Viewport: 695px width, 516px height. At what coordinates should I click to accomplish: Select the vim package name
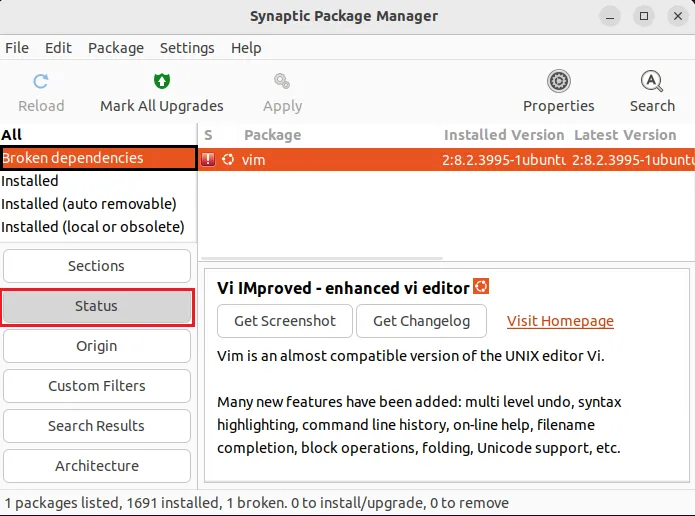pyautogui.click(x=254, y=160)
